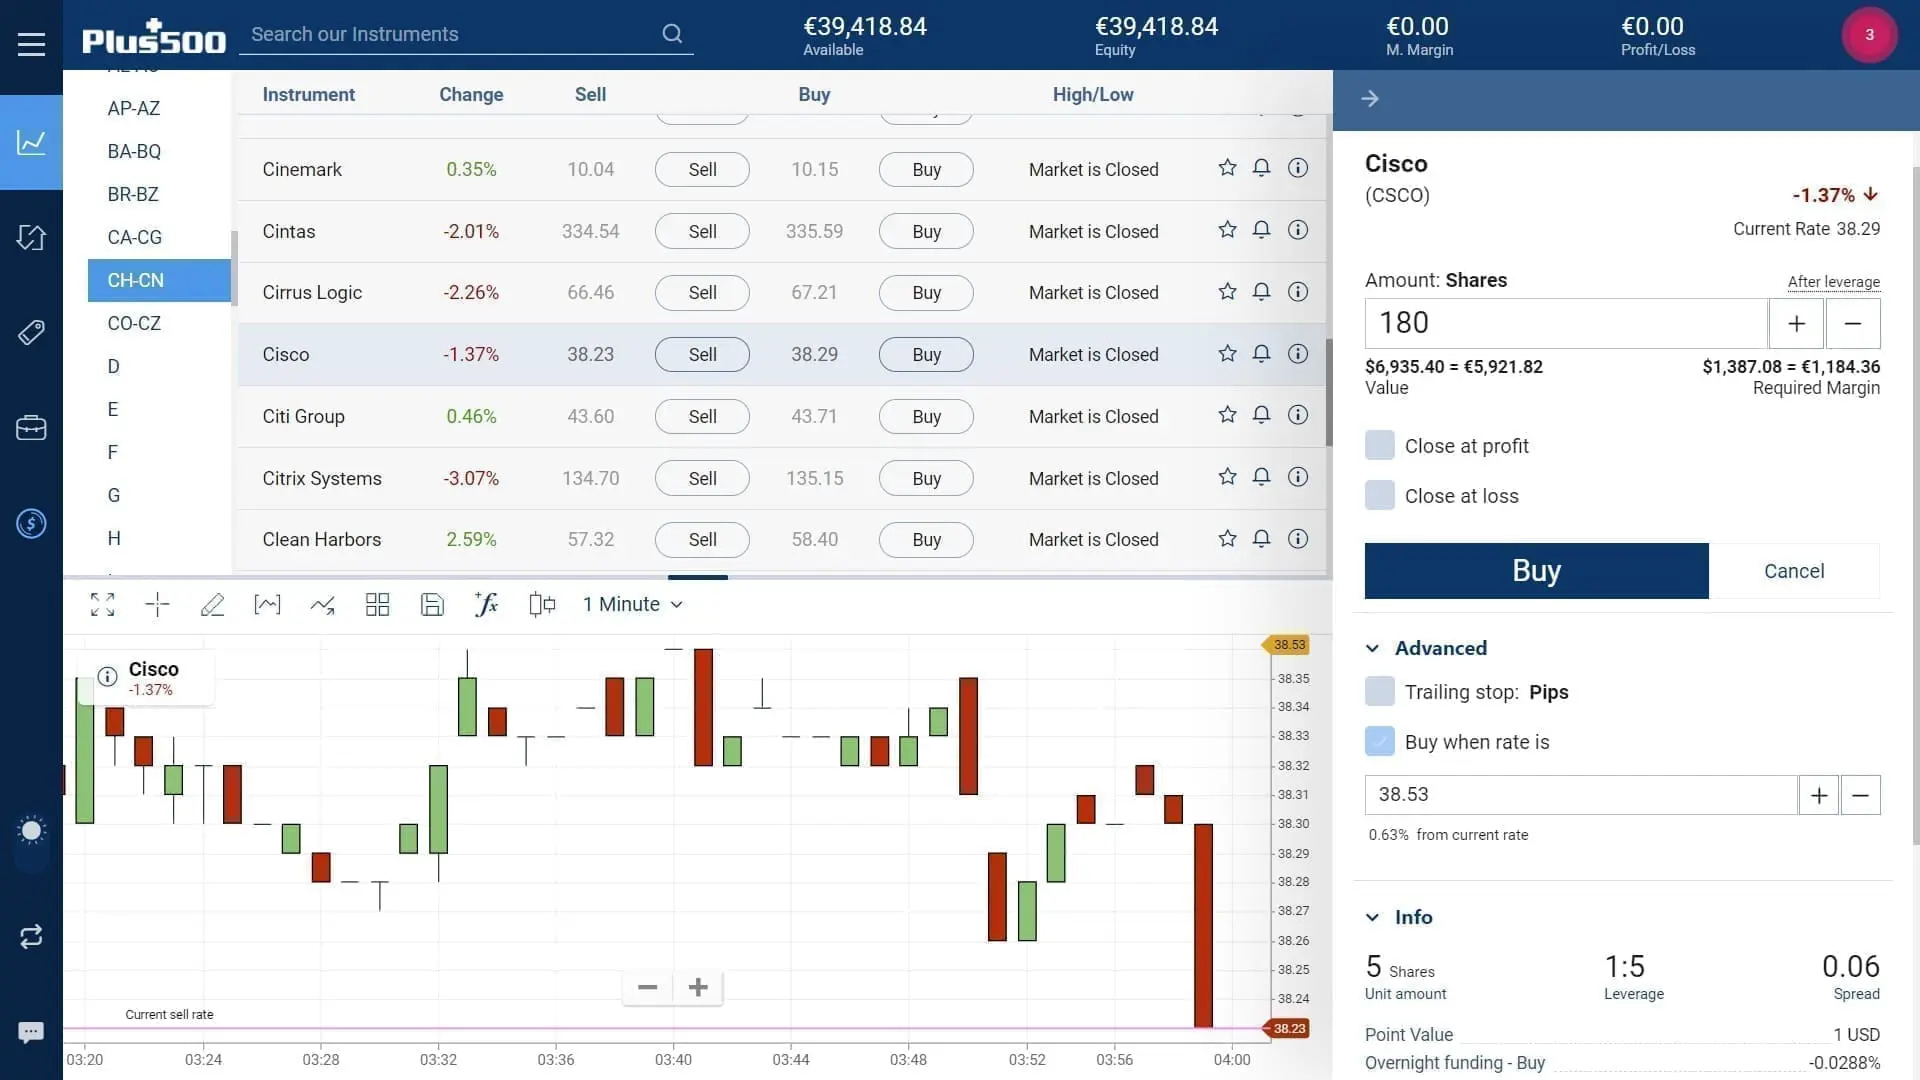
Task: Open the indicators fx tool
Action: [x=486, y=604]
